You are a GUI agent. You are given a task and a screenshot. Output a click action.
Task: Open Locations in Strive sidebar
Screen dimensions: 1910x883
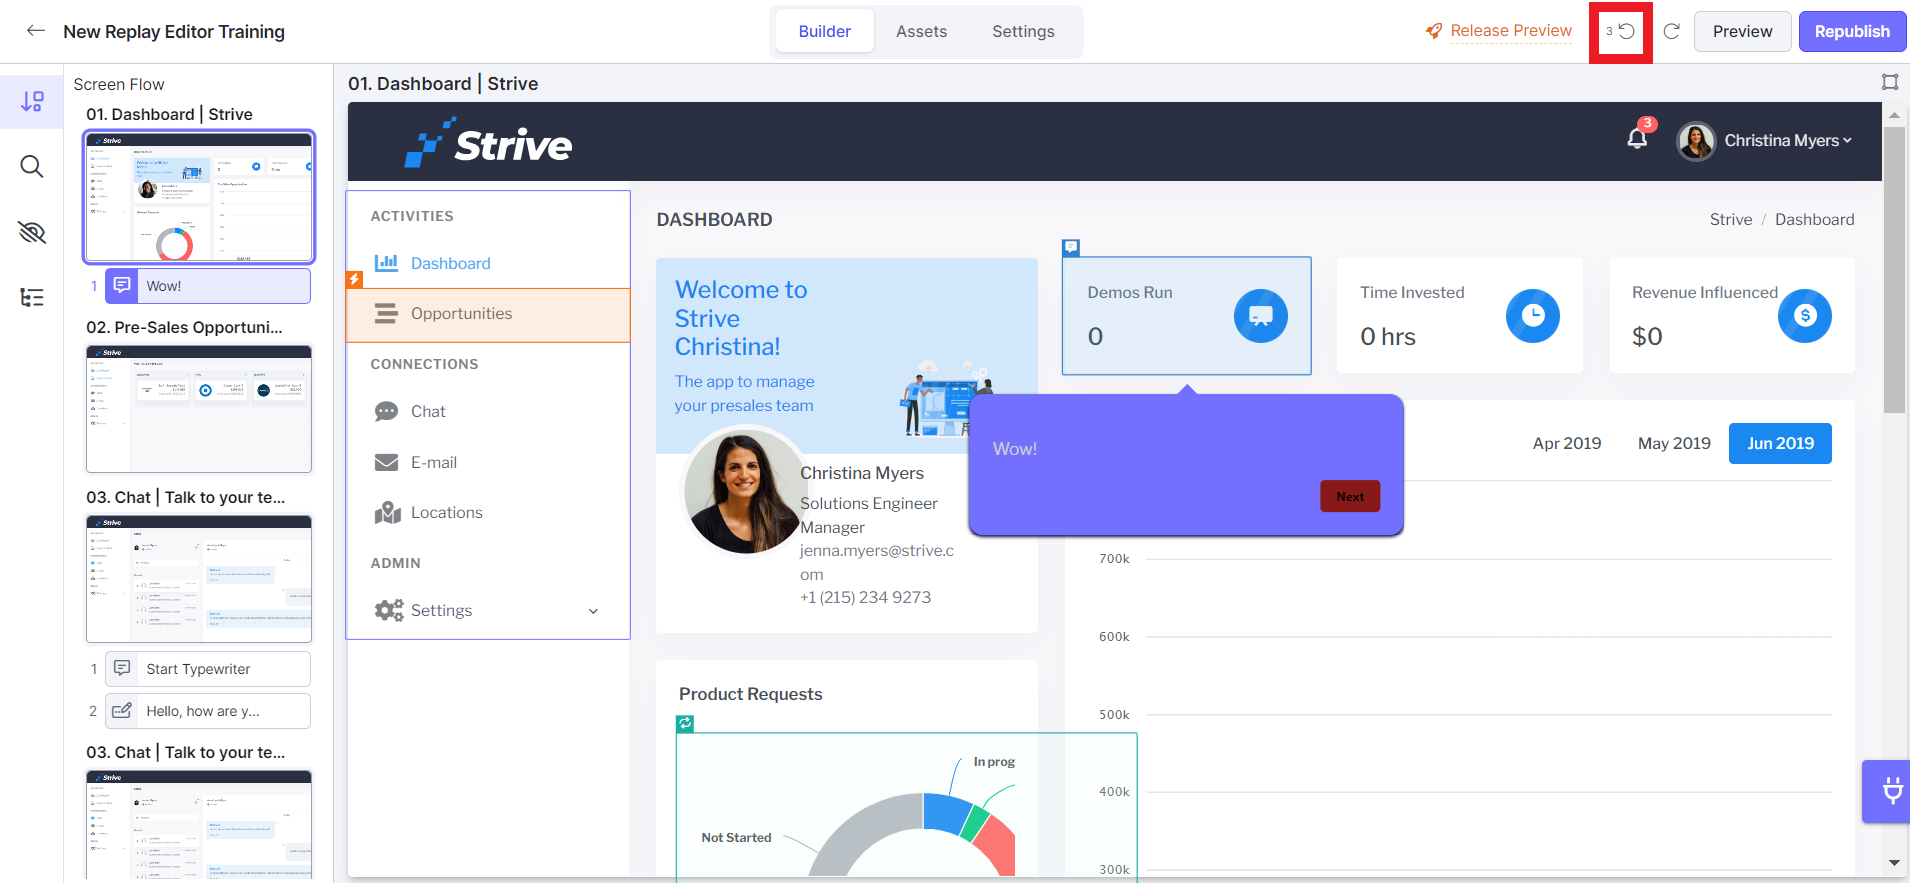[x=446, y=512]
